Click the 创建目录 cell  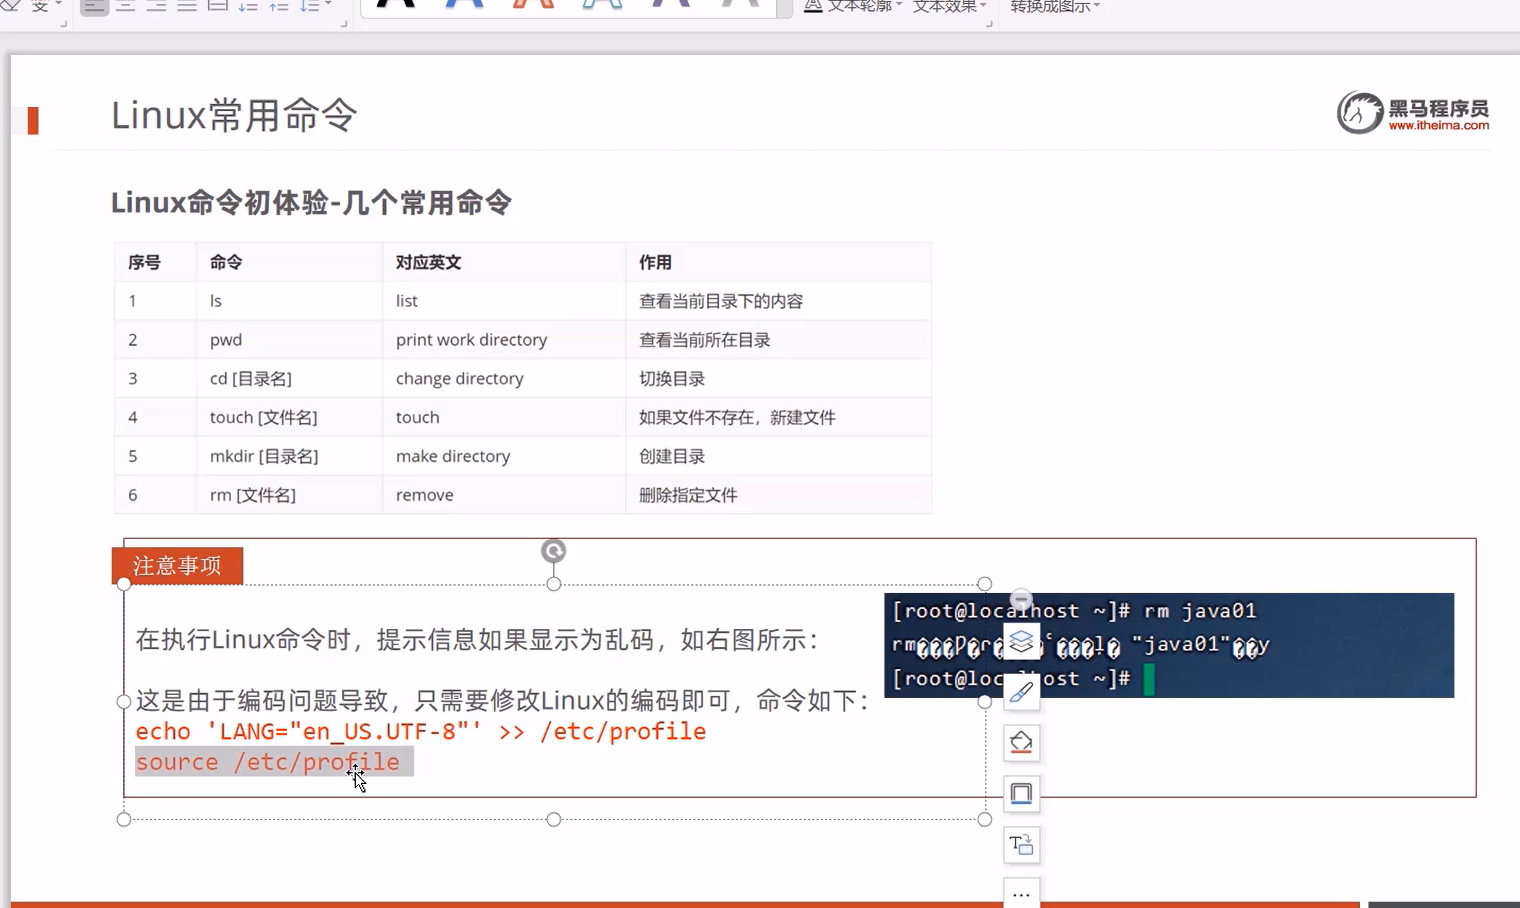778,456
